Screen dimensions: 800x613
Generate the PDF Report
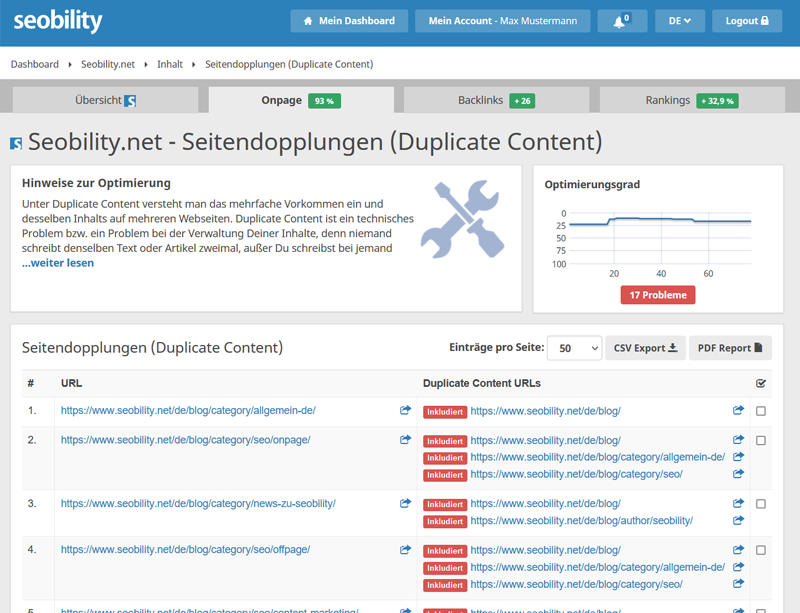(x=730, y=348)
